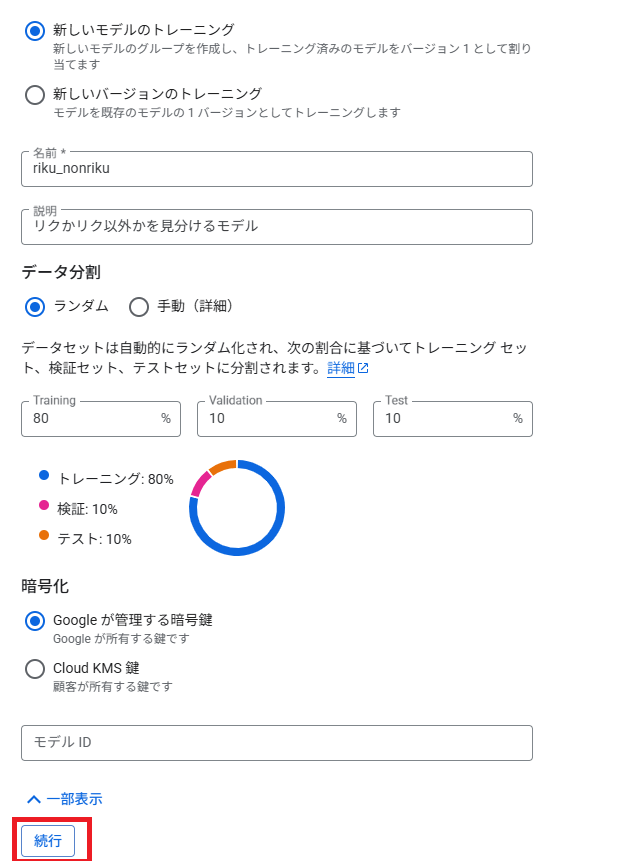This screenshot has height=861, width=627.
Task: Choose 手動（詳細）data split option
Action: [138, 307]
